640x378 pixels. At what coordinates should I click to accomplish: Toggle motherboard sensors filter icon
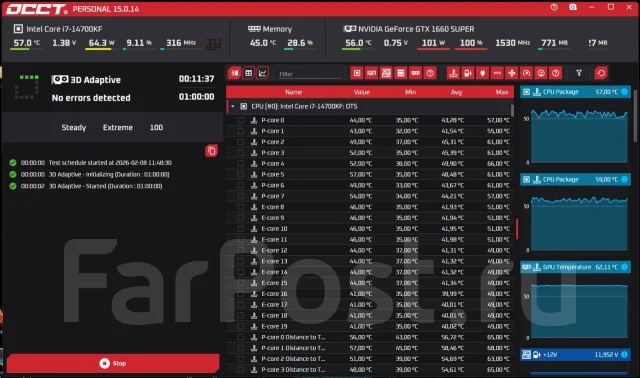tap(386, 73)
